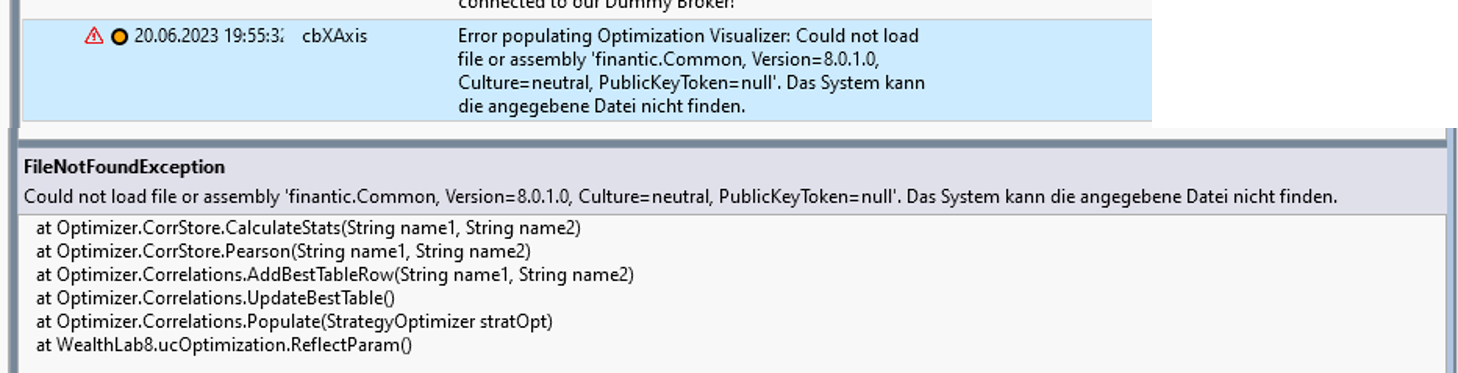Select the Optimization Visualizer error message row
The image size is (1458, 373).
(x=587, y=70)
